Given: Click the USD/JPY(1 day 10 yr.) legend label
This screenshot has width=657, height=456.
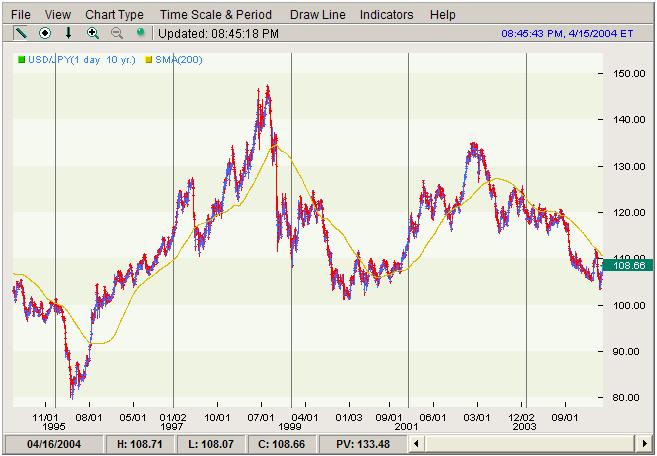Looking at the screenshot, I should pyautogui.click(x=82, y=60).
